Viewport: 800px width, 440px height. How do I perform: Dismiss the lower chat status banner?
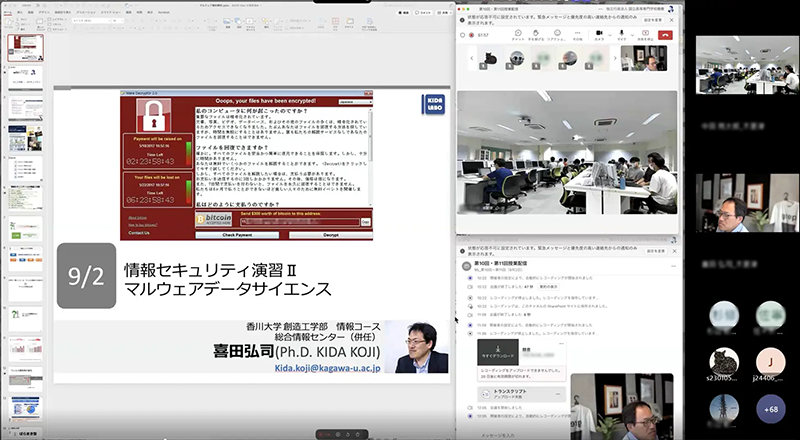click(x=673, y=251)
